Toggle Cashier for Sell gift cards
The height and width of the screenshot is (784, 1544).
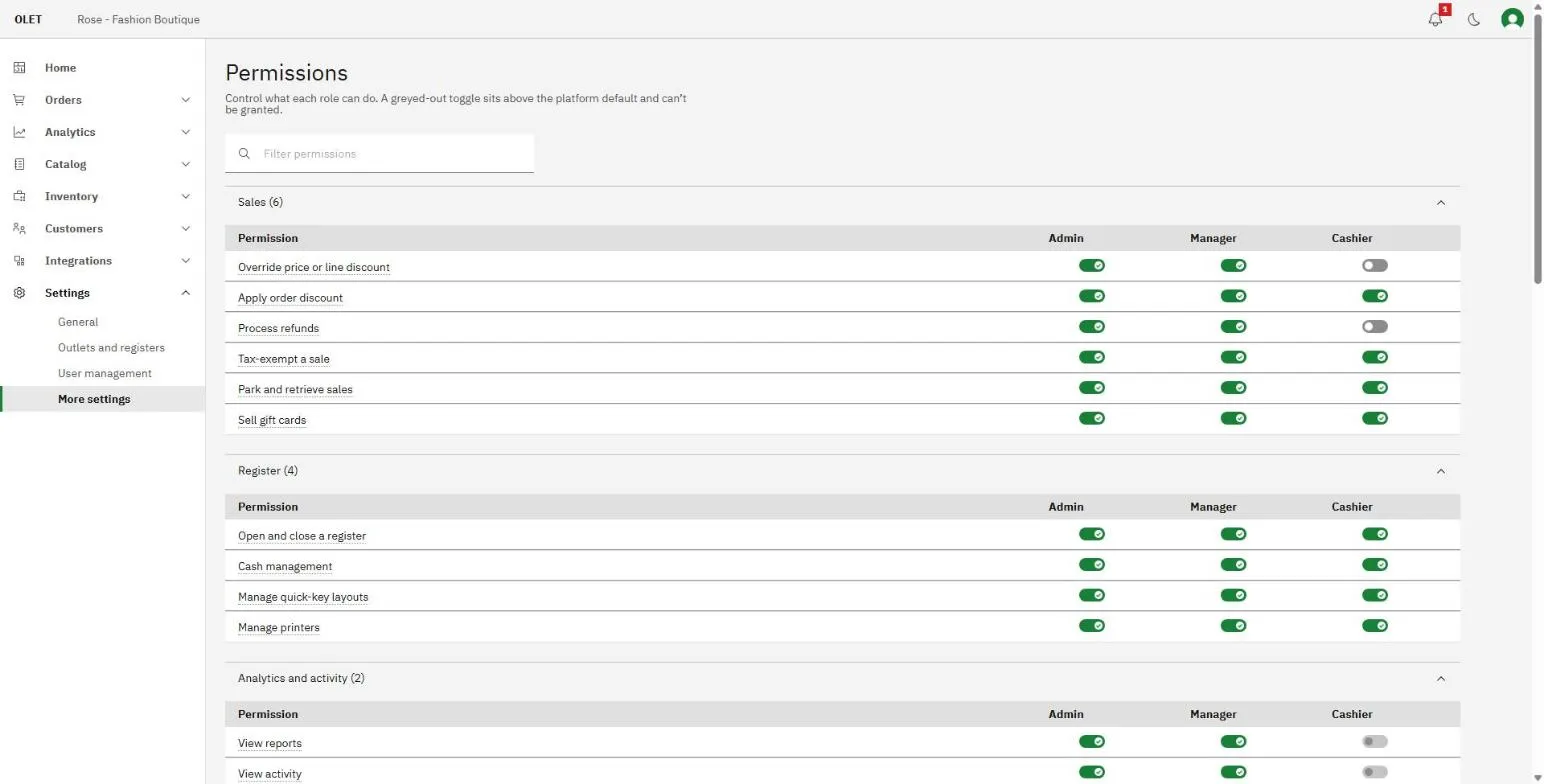click(1375, 418)
